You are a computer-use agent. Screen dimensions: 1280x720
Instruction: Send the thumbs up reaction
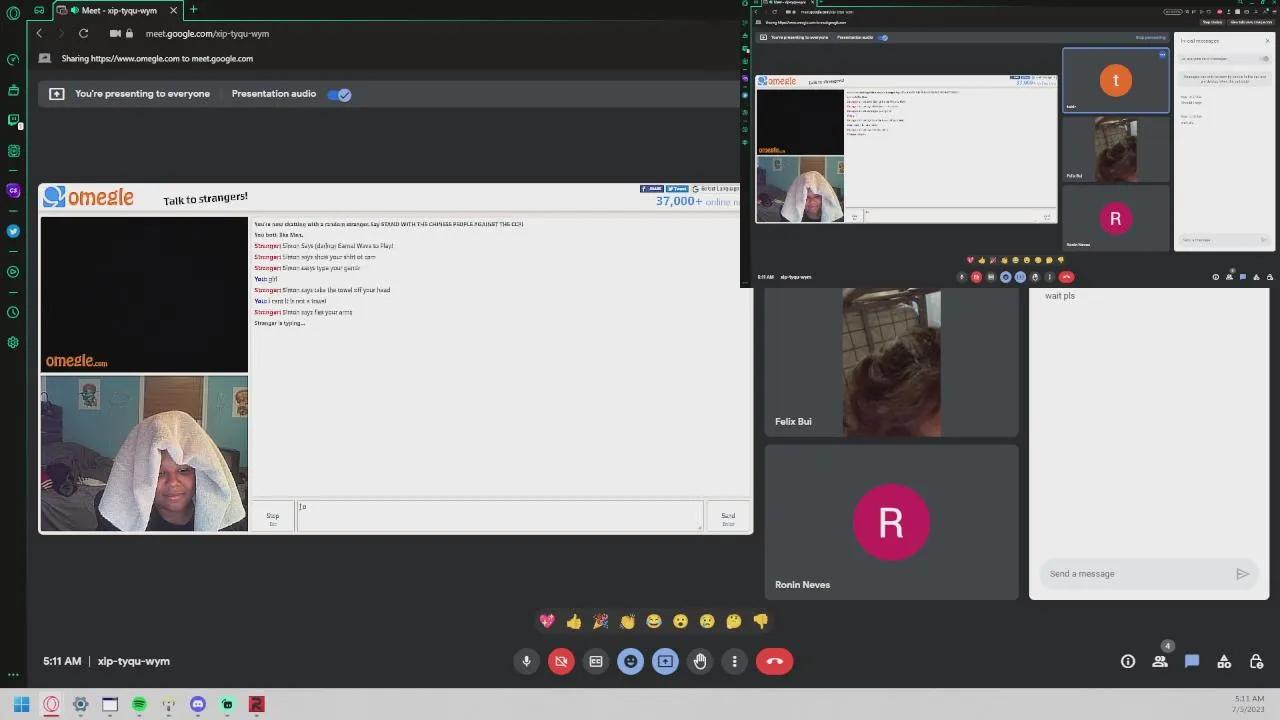click(x=574, y=621)
